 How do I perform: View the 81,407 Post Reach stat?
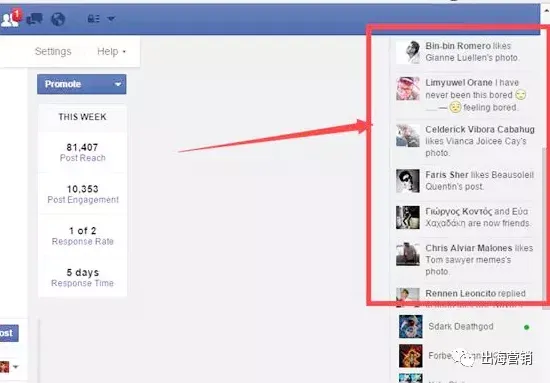click(x=82, y=152)
